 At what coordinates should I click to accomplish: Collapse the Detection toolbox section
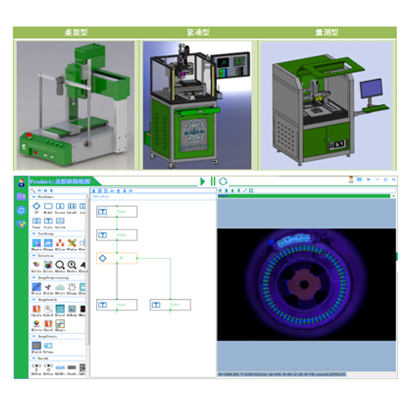(34, 256)
